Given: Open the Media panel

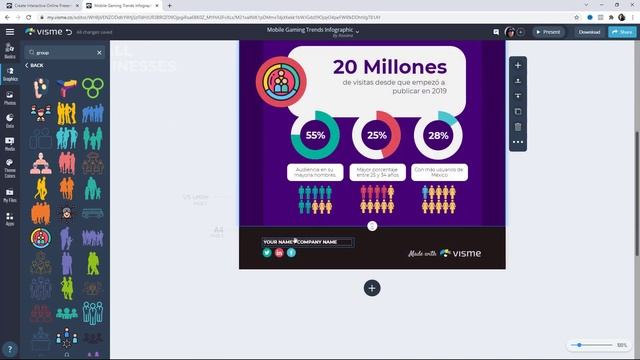Looking at the screenshot, I should tap(10, 144).
